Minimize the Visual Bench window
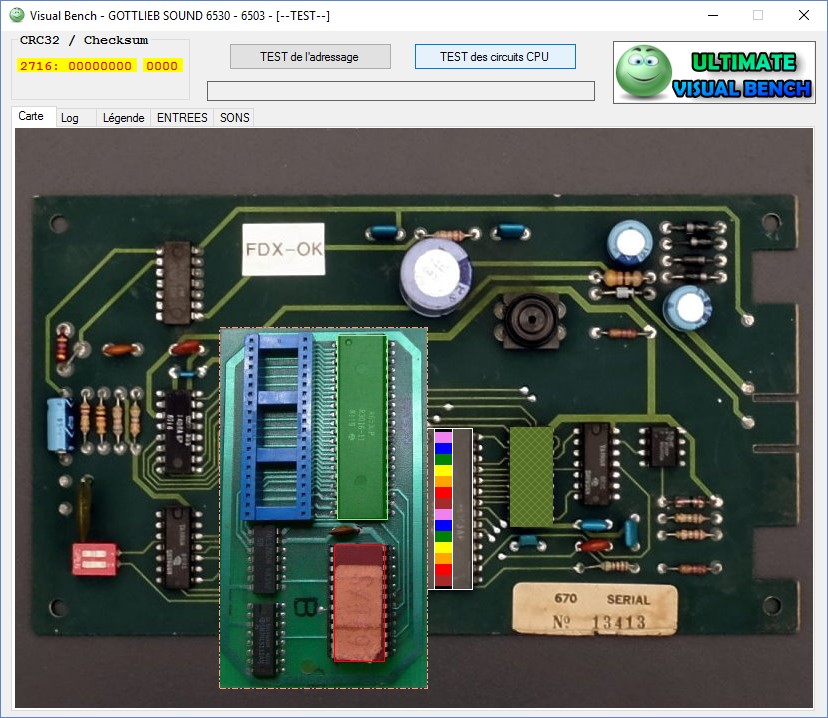The width and height of the screenshot is (828, 718). pos(713,15)
